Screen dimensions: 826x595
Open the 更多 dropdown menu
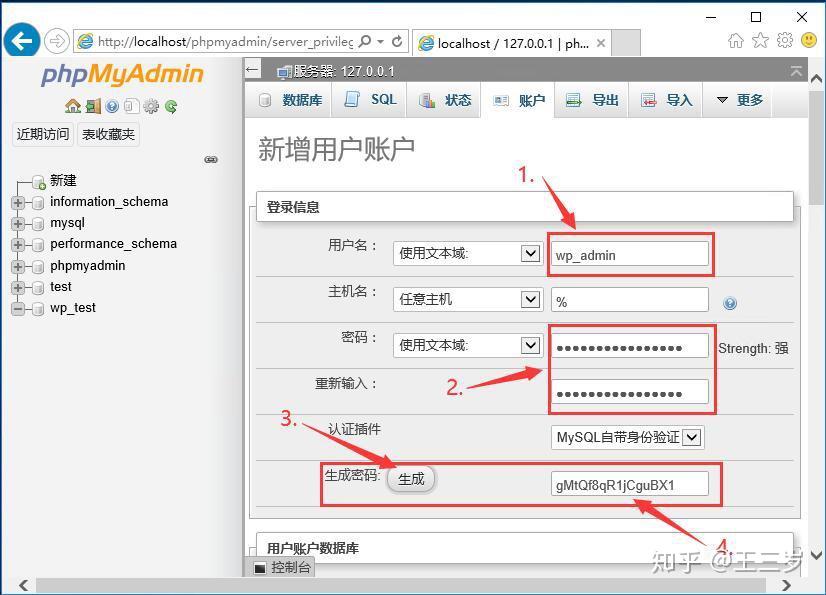point(739,100)
